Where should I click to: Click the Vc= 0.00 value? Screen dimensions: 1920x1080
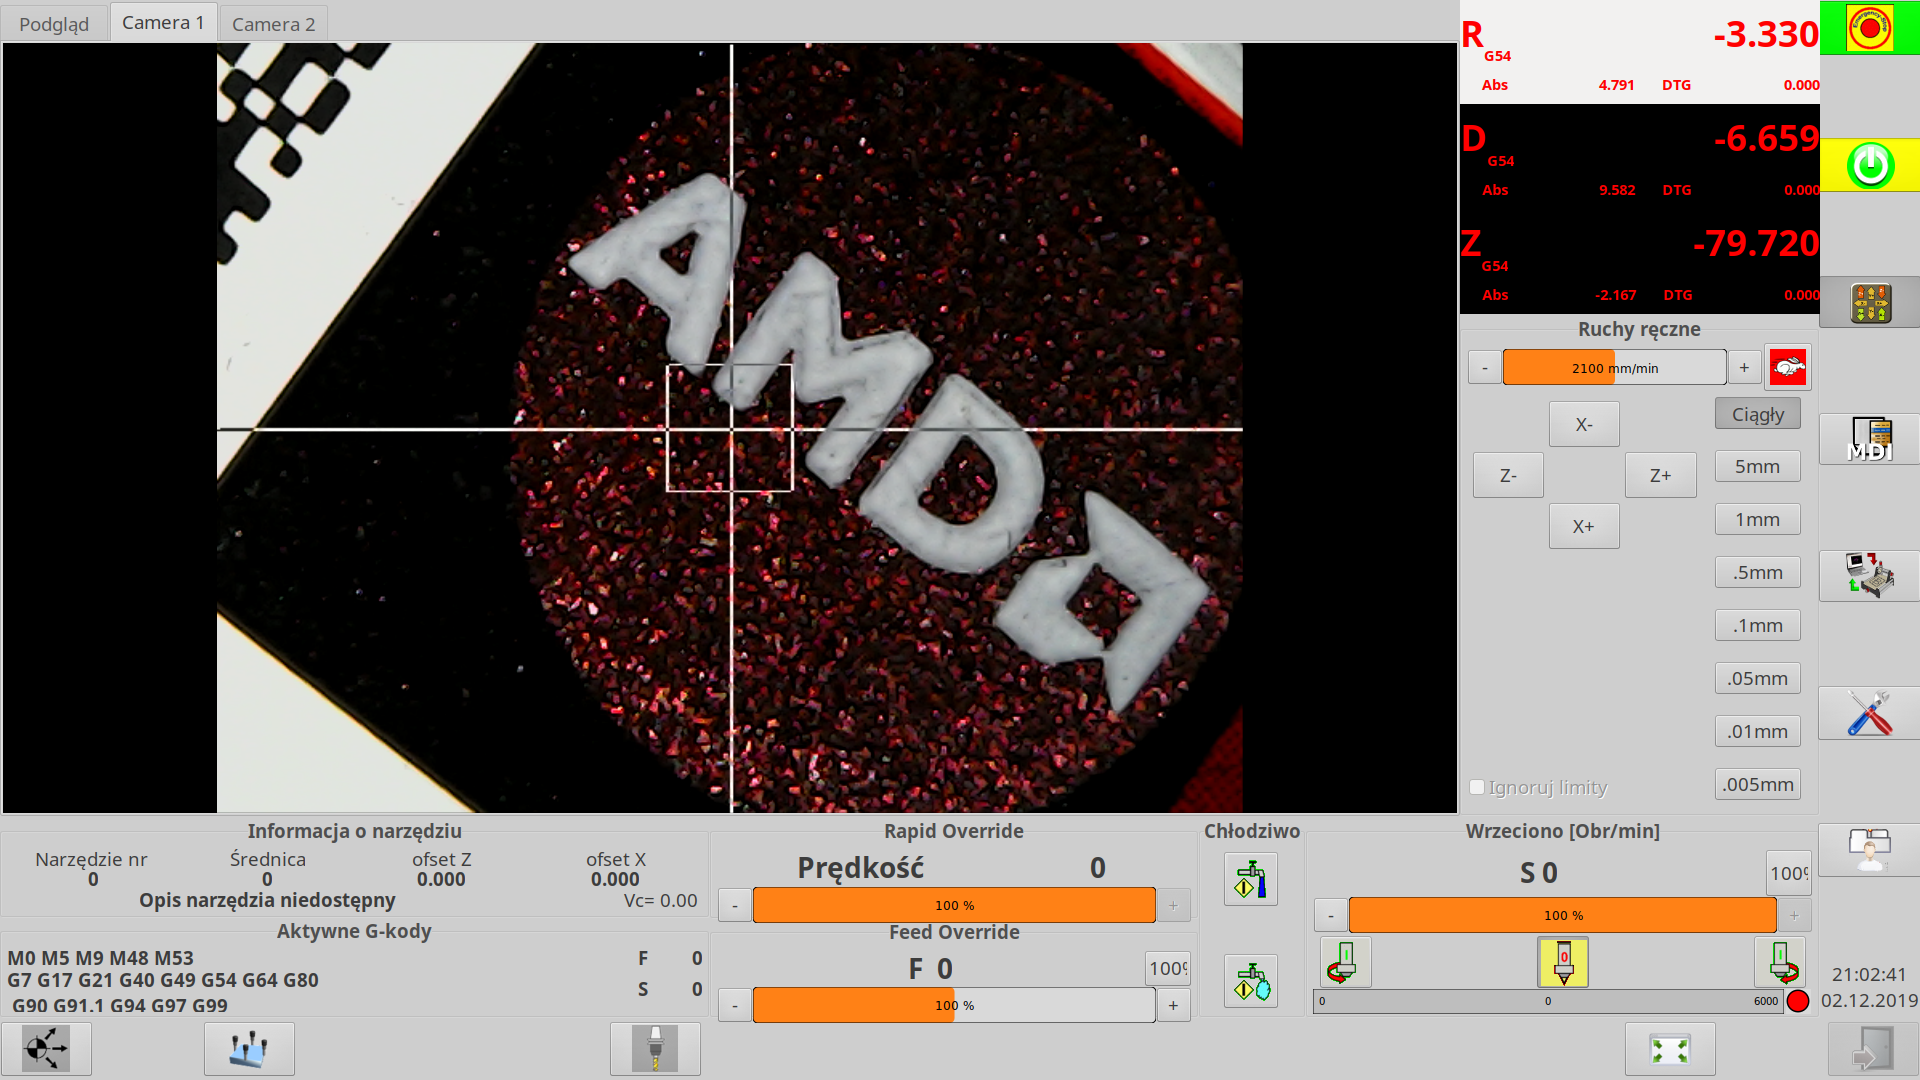pos(661,901)
